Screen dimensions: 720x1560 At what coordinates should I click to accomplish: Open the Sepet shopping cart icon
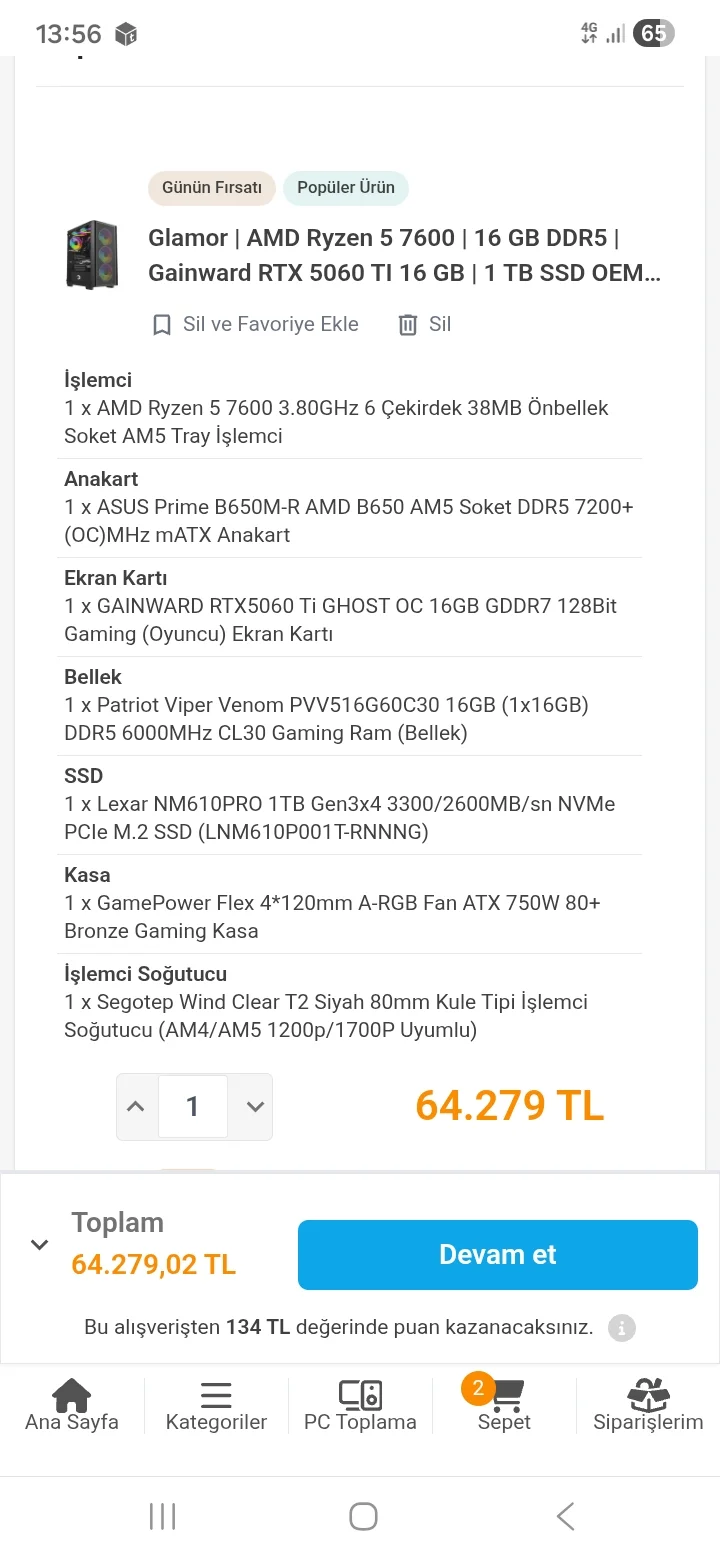pyautogui.click(x=505, y=1395)
